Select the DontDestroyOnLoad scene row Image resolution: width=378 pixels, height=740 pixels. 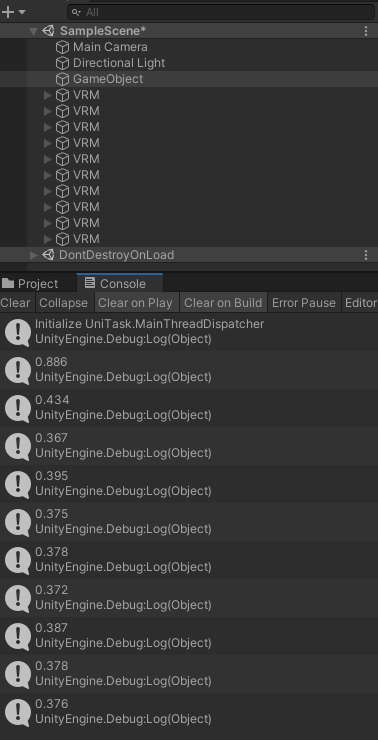tap(189, 255)
